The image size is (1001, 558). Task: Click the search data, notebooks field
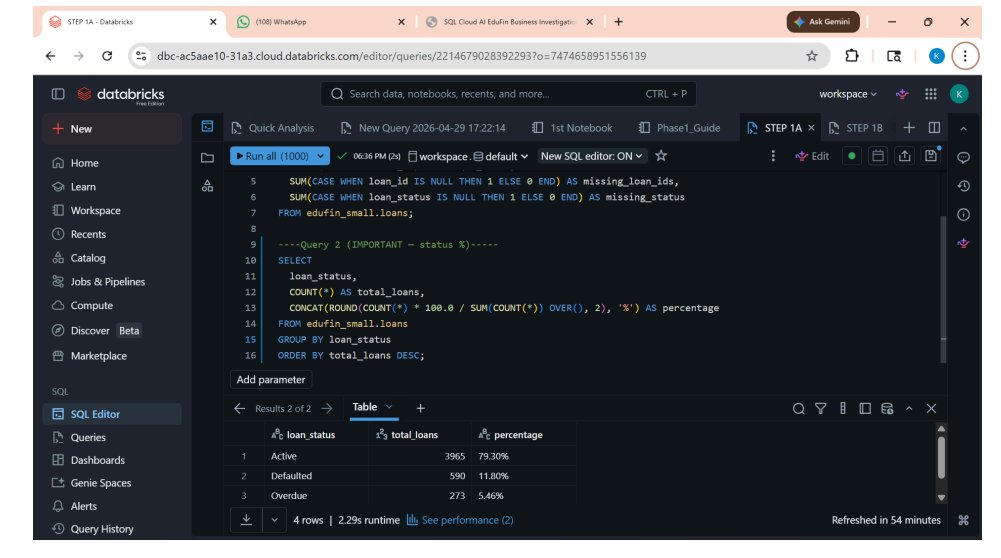[x=508, y=94]
